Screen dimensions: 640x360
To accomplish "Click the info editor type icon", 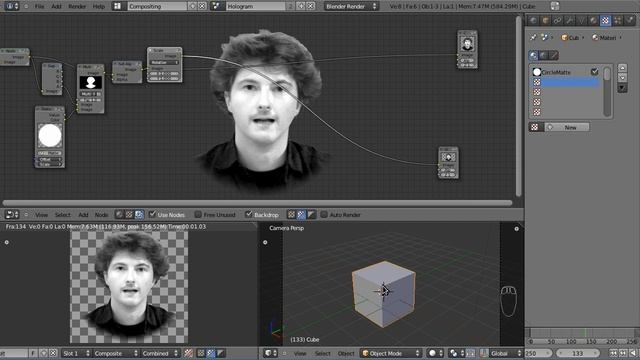I will 11,6.
